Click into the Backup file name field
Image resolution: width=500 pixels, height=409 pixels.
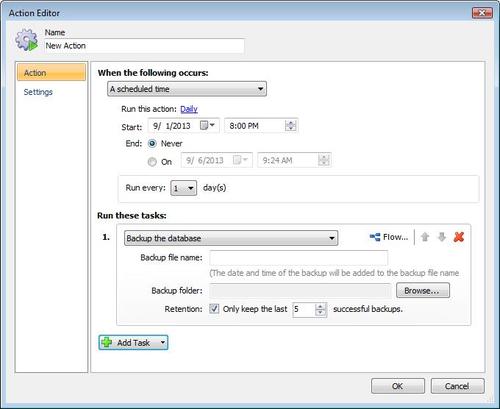point(299,258)
